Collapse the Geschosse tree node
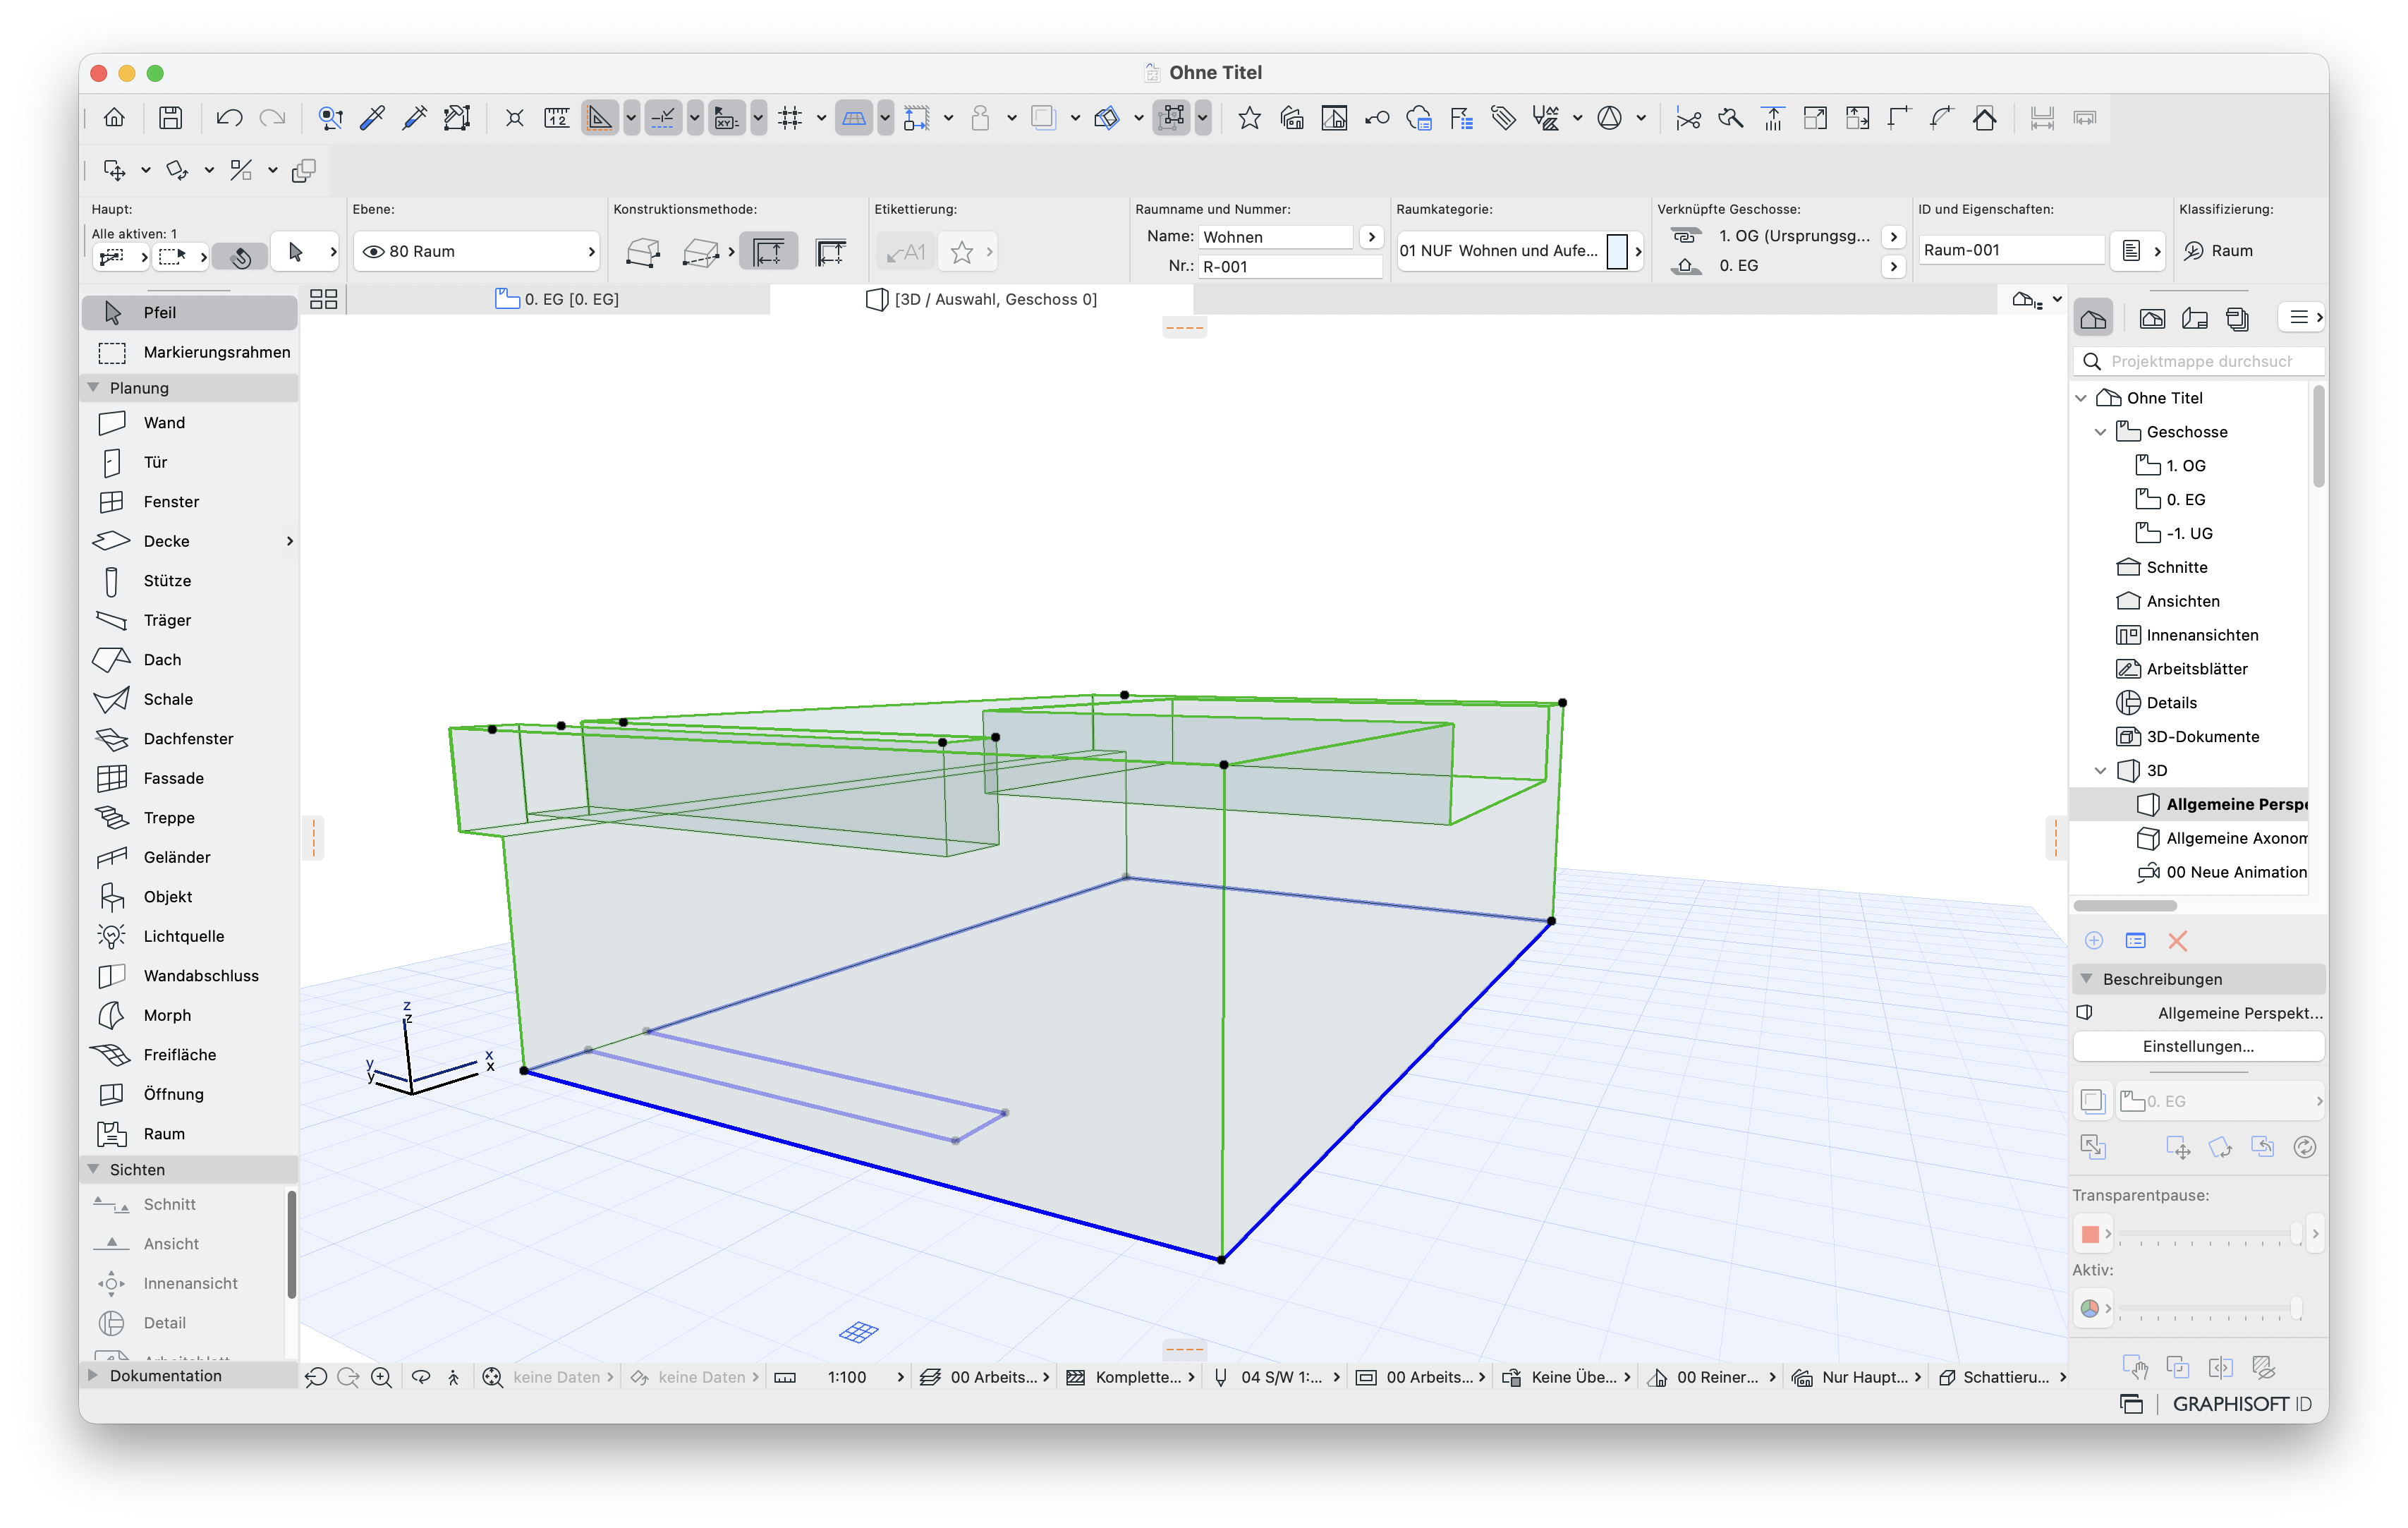2408x1528 pixels. click(2100, 432)
